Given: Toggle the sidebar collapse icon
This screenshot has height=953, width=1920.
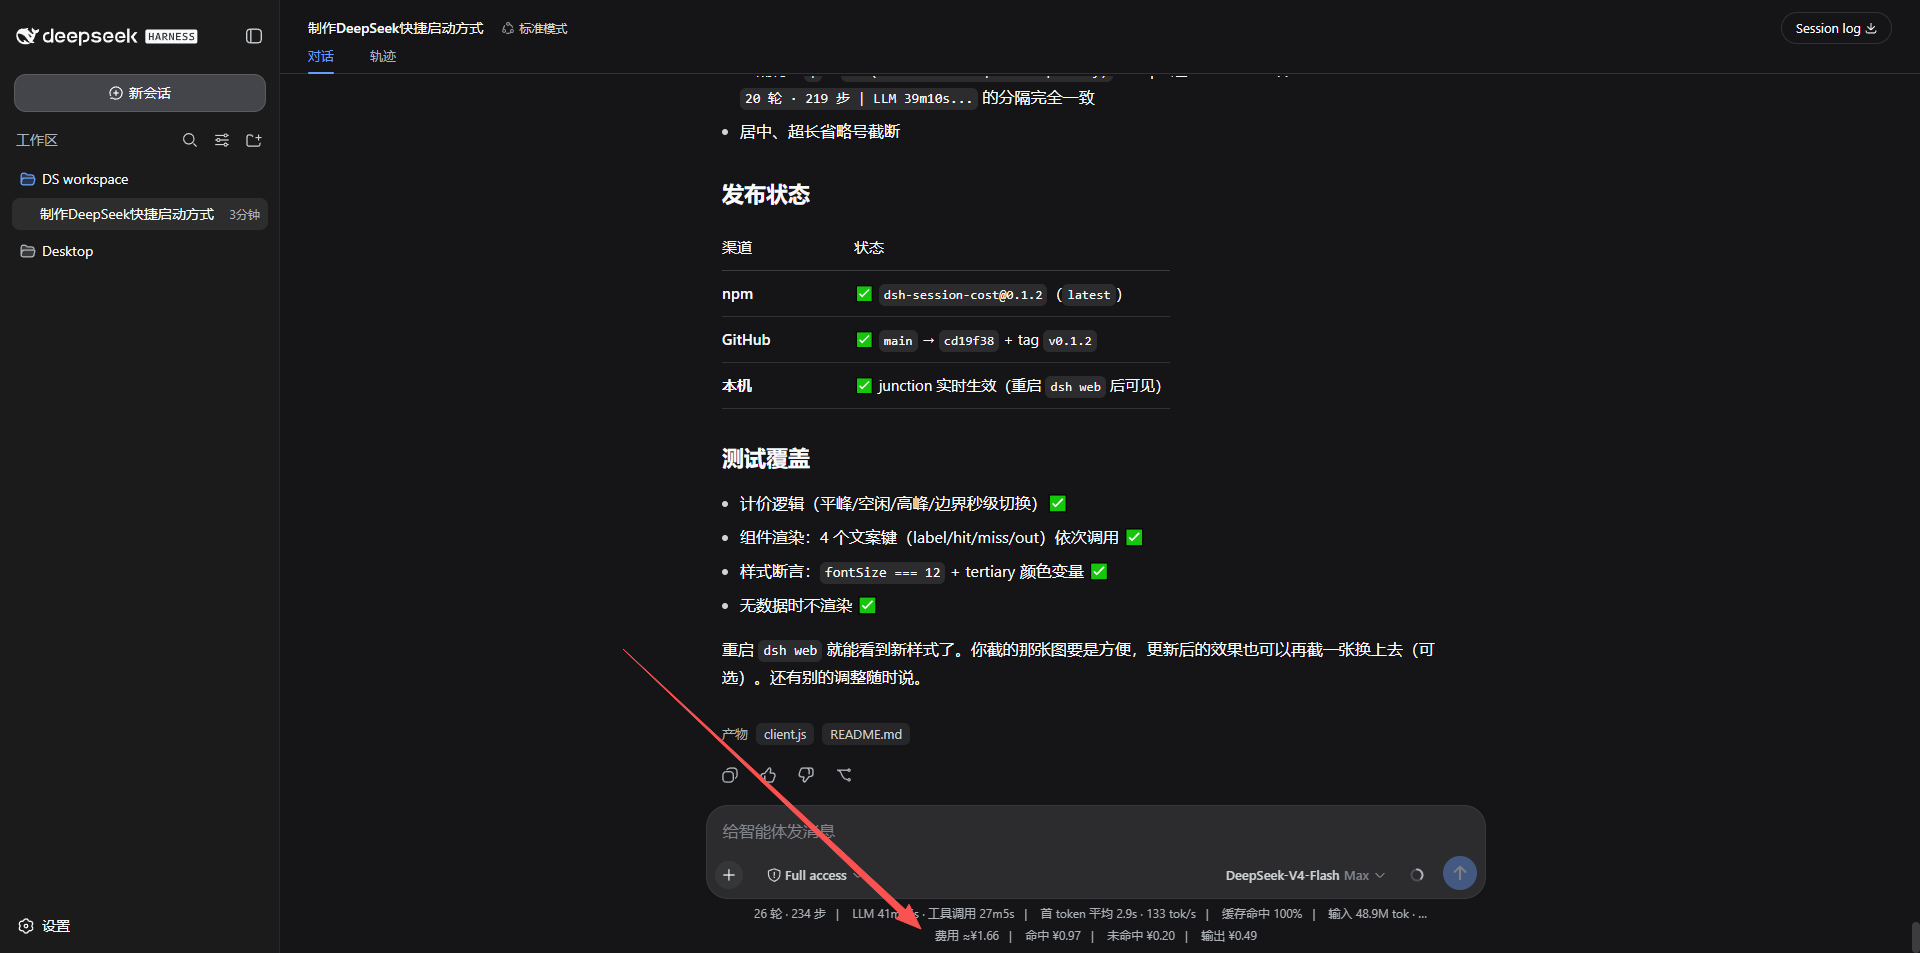Looking at the screenshot, I should pyautogui.click(x=254, y=36).
